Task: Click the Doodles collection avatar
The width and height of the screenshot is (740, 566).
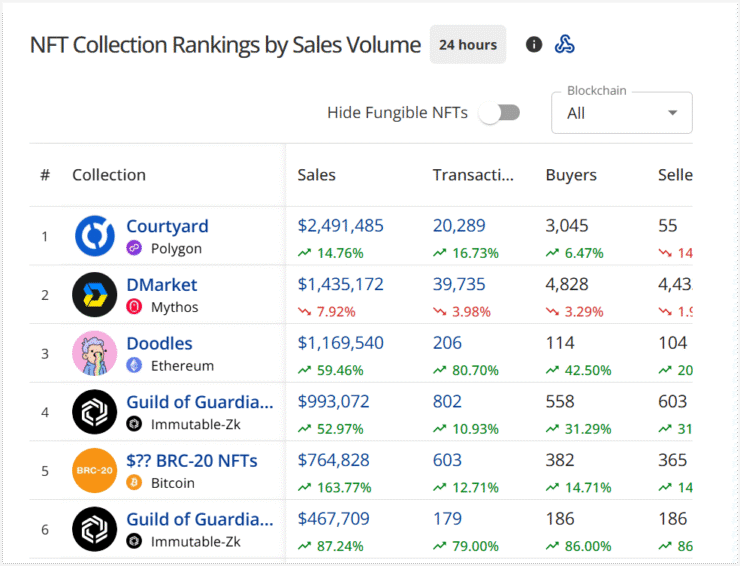Action: click(95, 353)
